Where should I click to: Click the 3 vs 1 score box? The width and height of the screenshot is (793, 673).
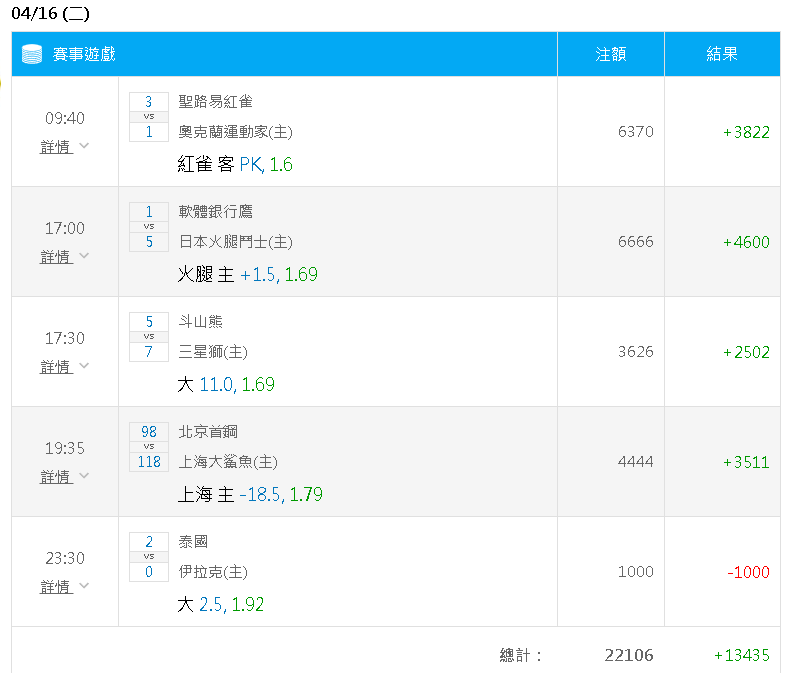coord(149,117)
